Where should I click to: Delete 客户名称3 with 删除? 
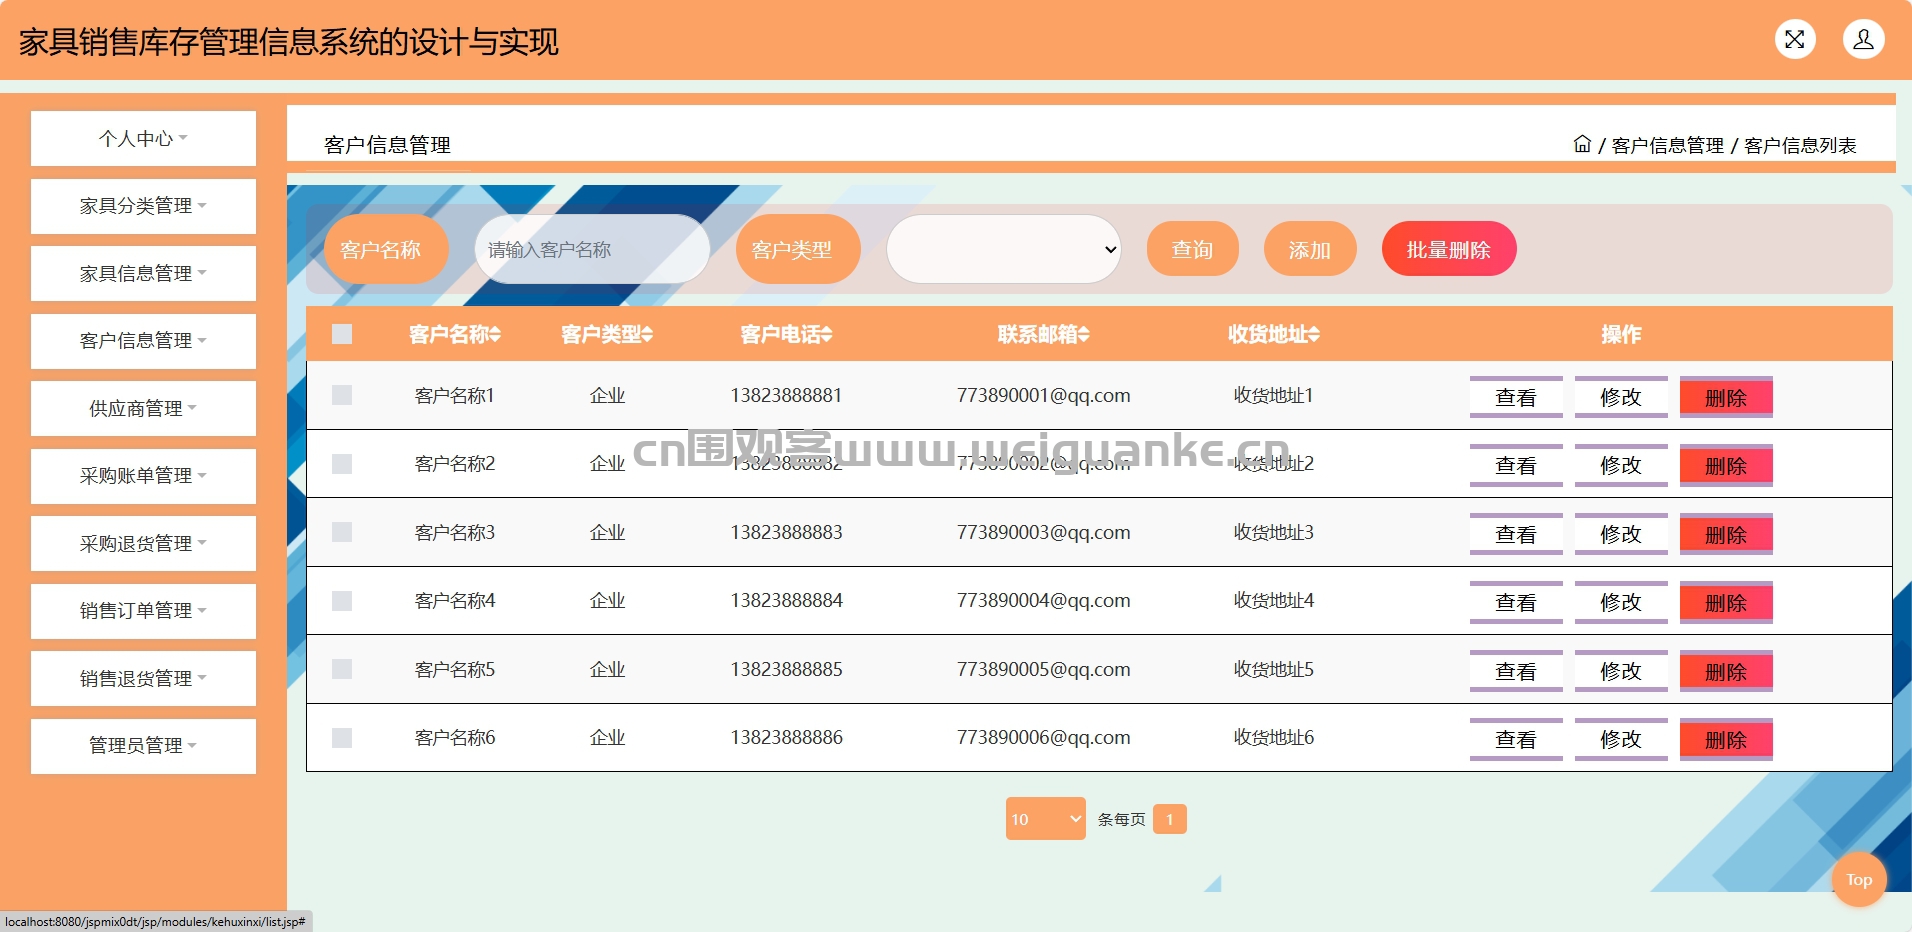coord(1726,534)
